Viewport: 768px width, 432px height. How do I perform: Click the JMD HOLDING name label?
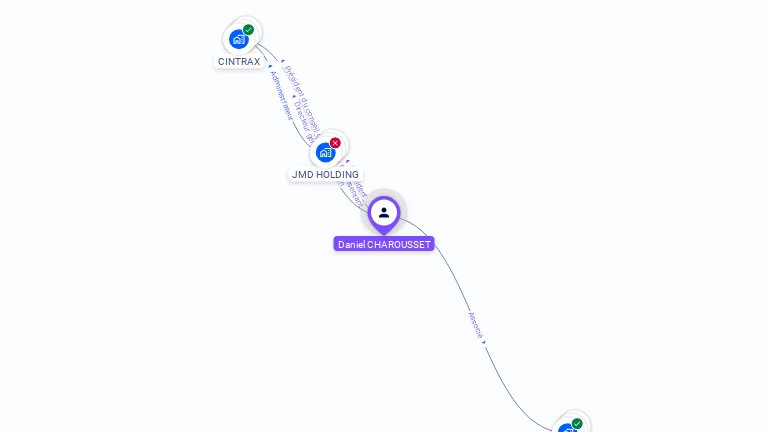click(325, 174)
